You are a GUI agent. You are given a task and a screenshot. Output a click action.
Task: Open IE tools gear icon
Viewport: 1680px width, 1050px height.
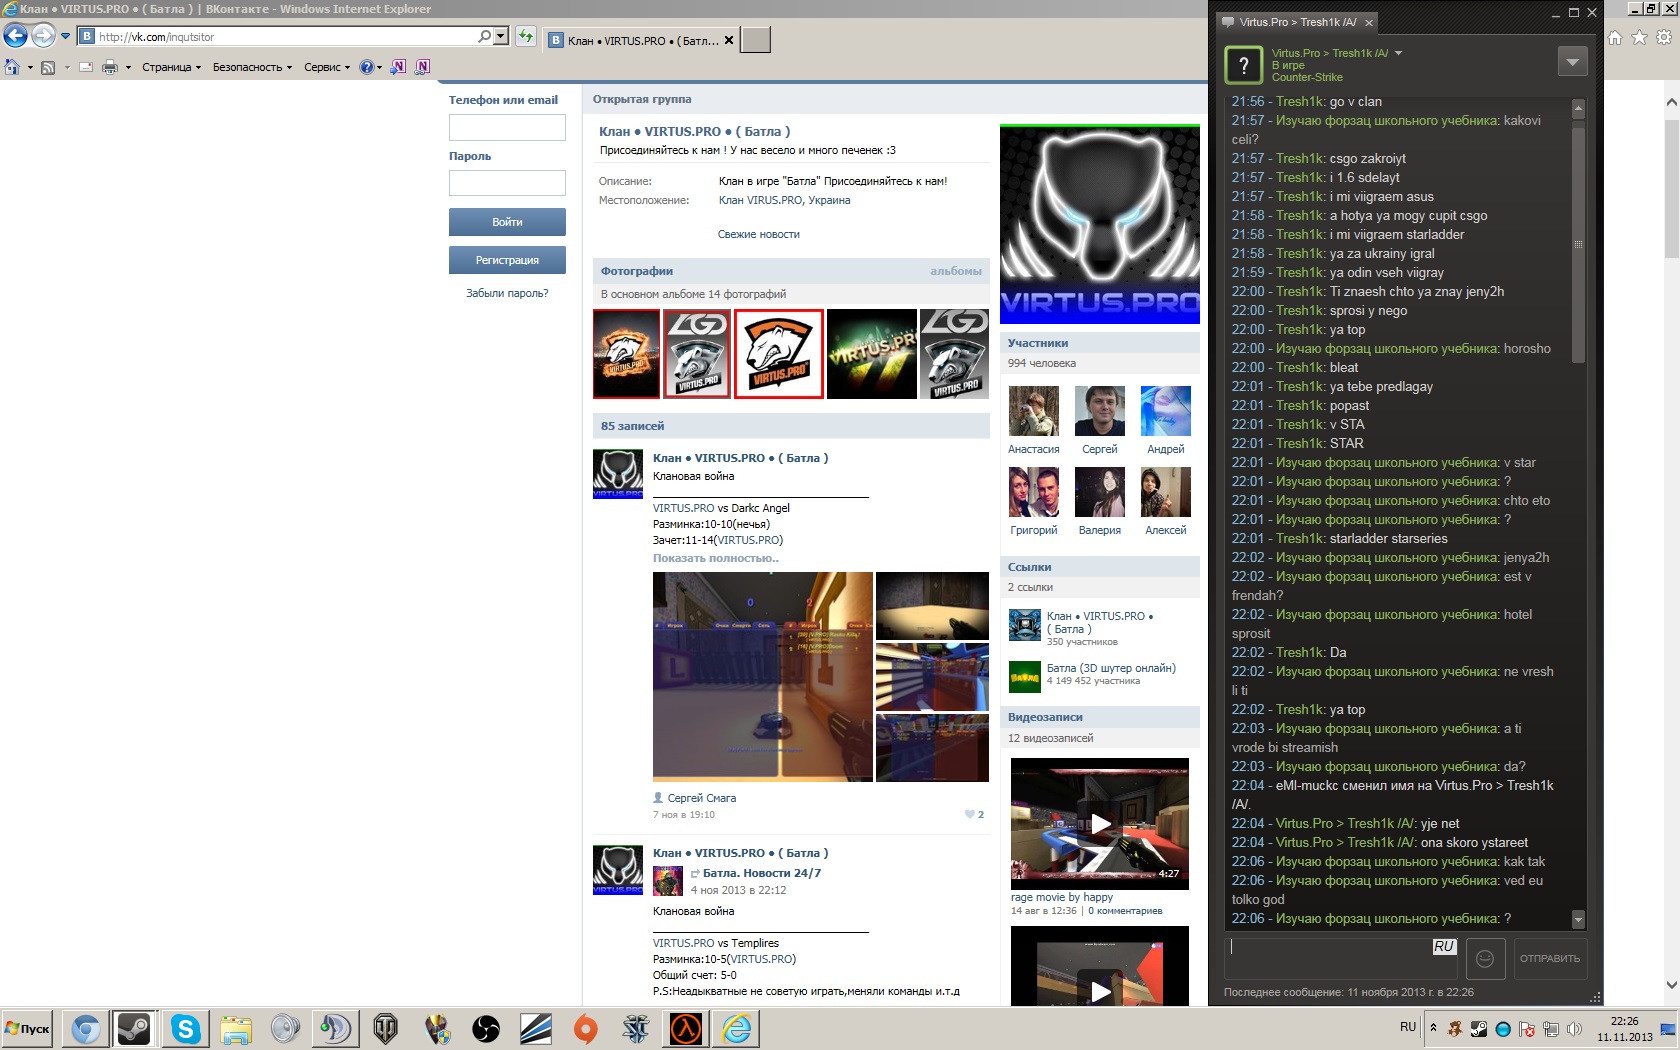(1664, 37)
